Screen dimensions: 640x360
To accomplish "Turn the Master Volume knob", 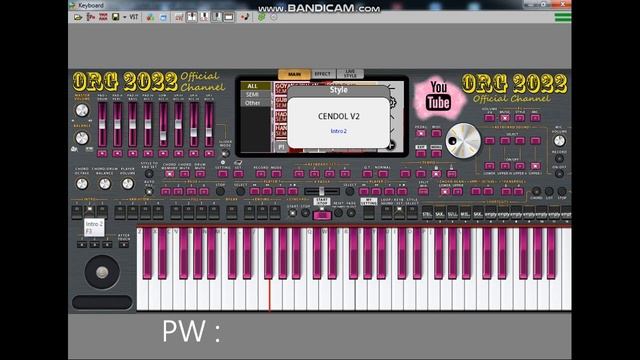I will [82, 110].
